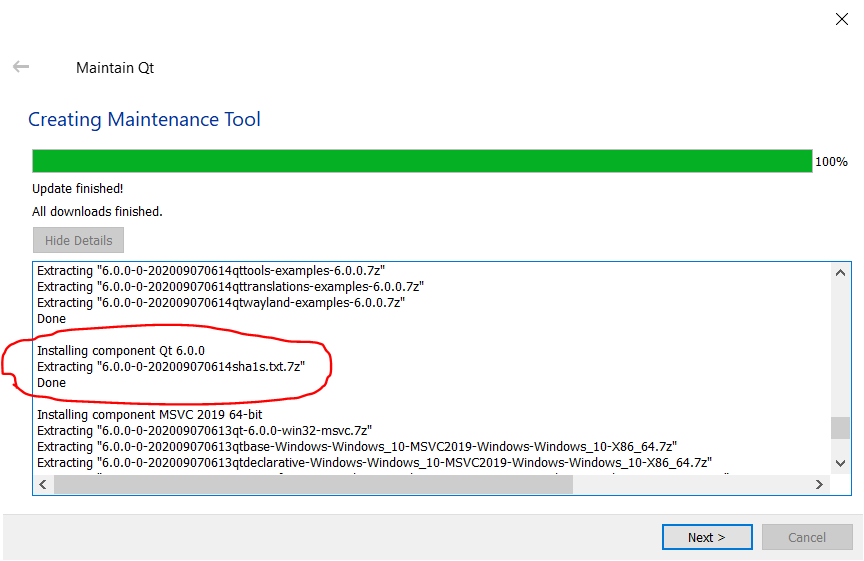This screenshot has height=561, width=864.
Task: Click 'Done' below the sha1s.txt.7z line
Action: coord(51,382)
